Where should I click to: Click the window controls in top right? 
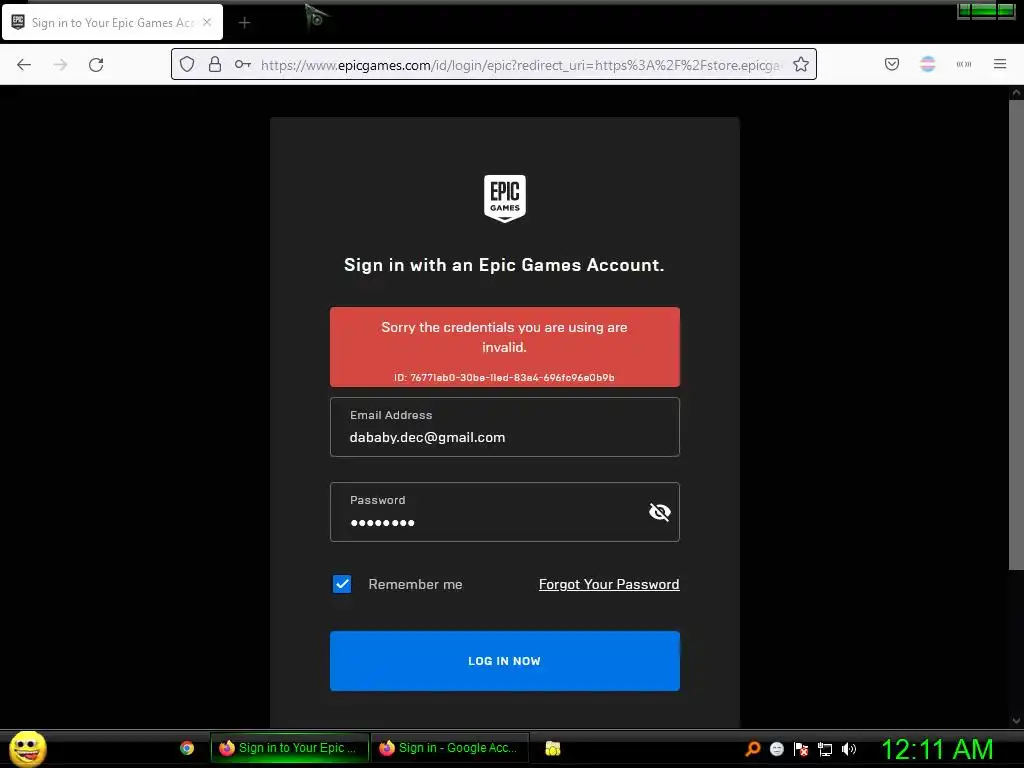point(986,10)
